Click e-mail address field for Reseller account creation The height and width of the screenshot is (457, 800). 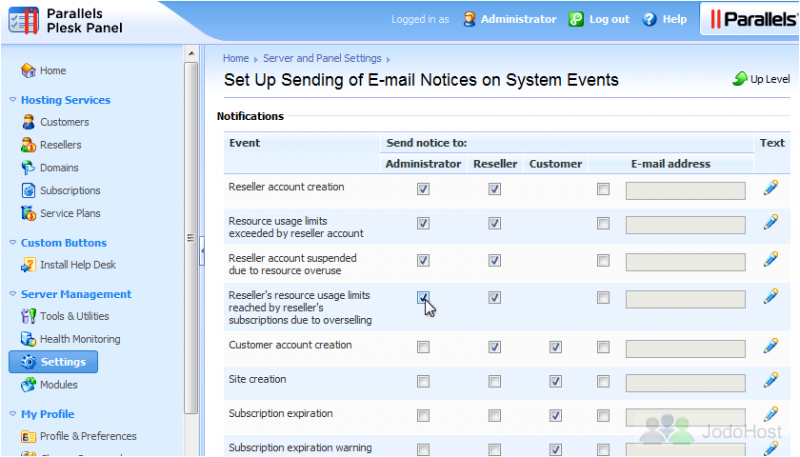[x=685, y=191]
